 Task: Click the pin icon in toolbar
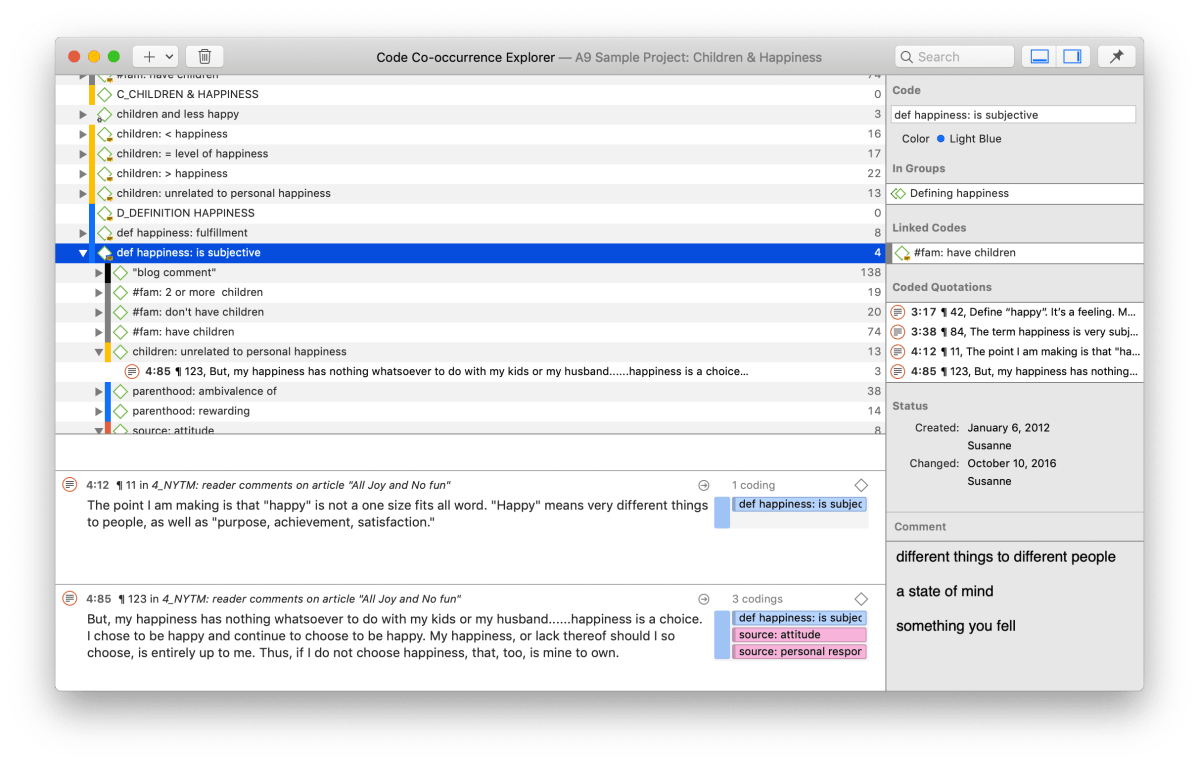(x=1116, y=57)
